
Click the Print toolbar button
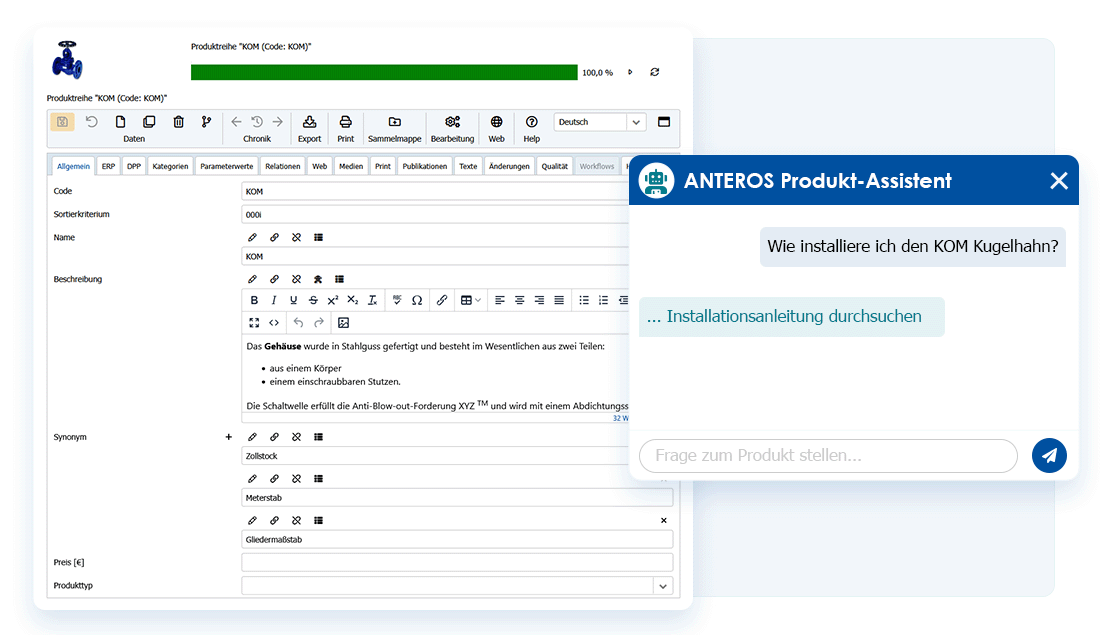click(346, 128)
